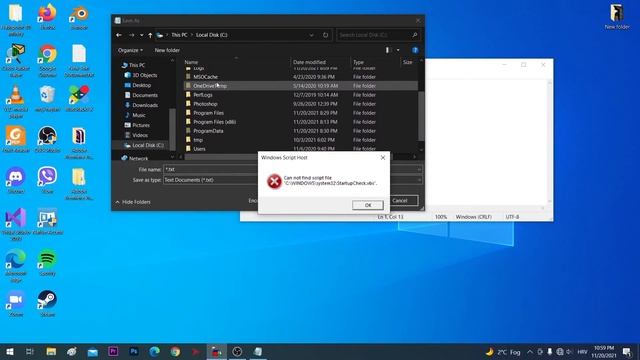Open Zoom desktop shortcut
640x360 pixels.
(x=16, y=303)
